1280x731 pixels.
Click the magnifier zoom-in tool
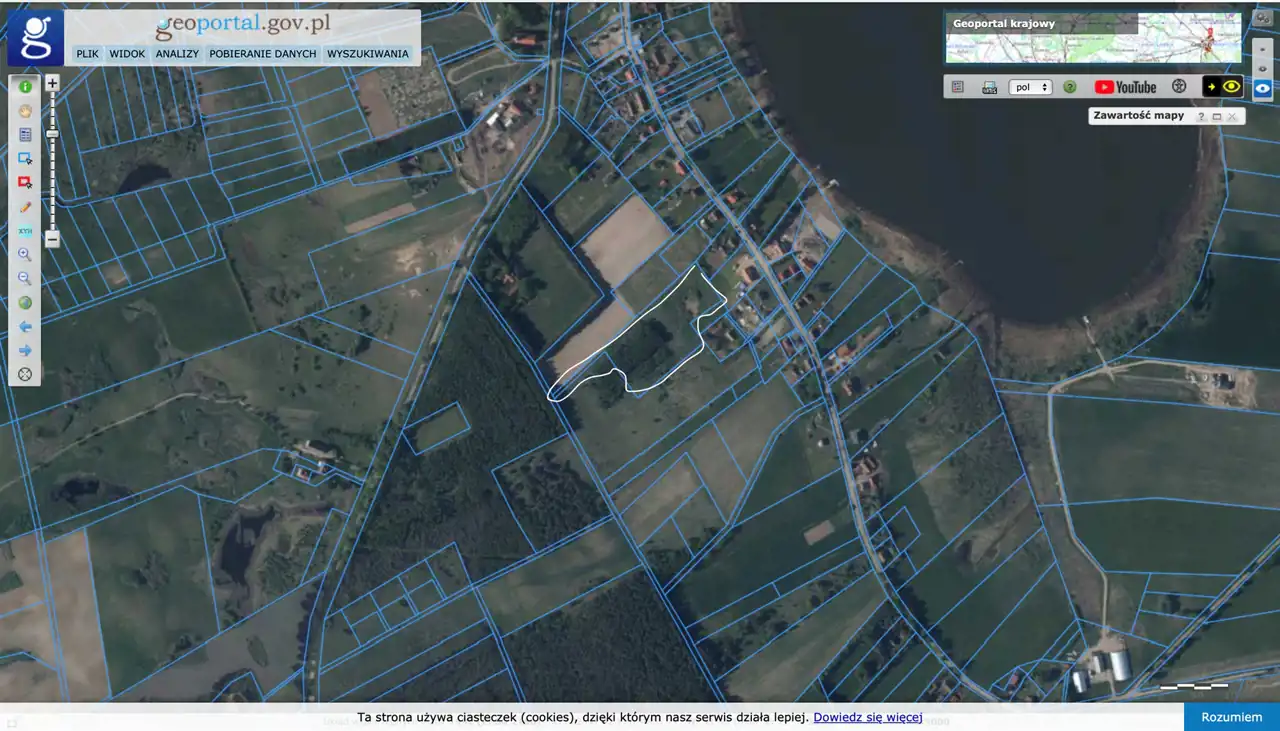tap(25, 255)
